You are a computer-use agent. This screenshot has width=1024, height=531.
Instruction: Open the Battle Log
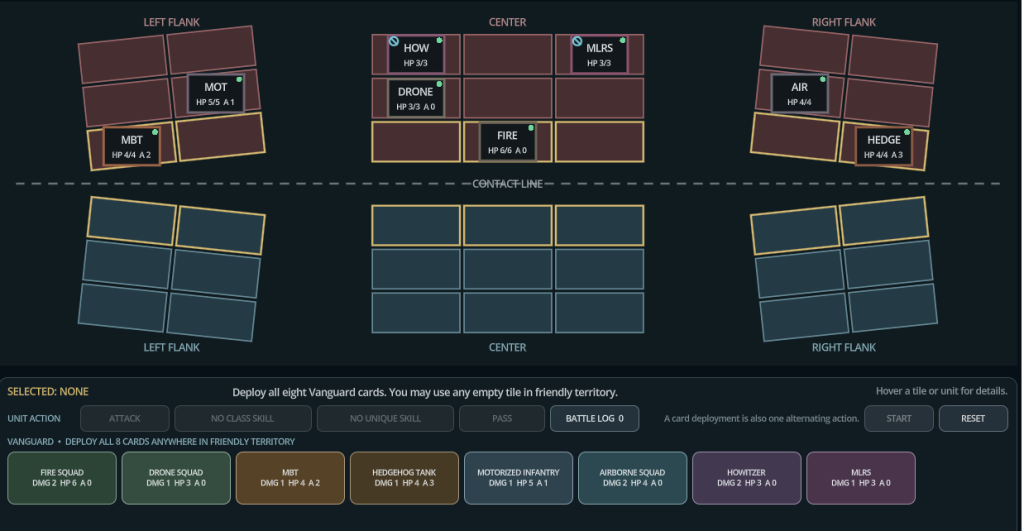coord(594,419)
